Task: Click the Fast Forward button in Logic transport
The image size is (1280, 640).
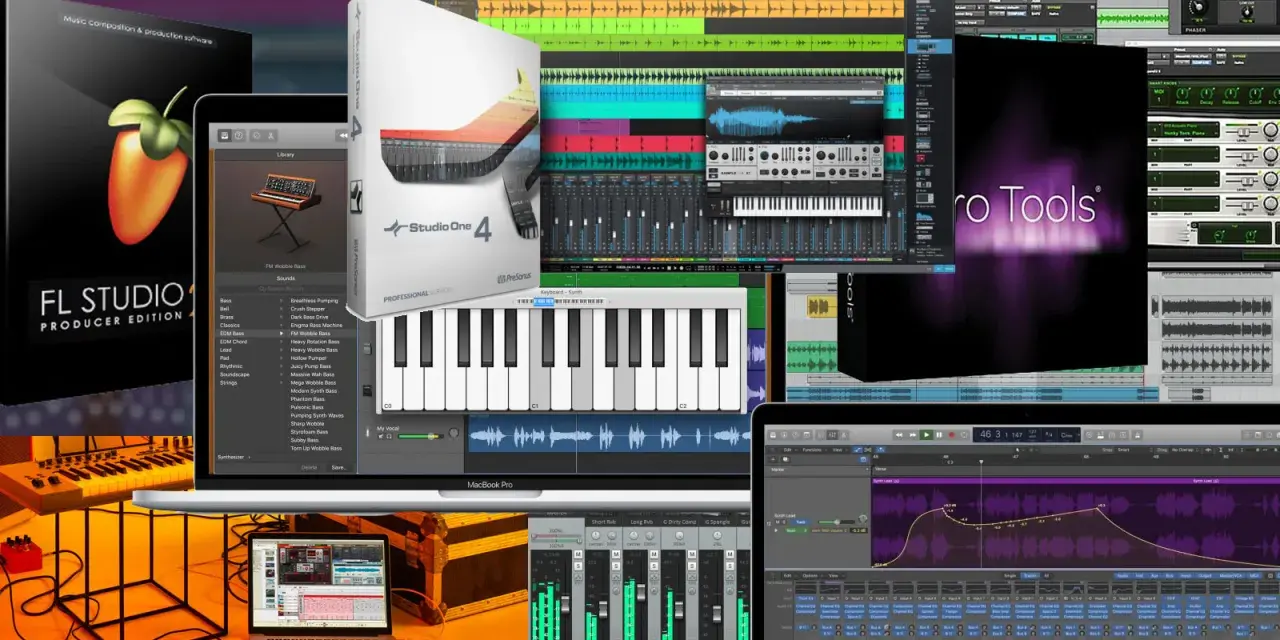Action: click(913, 435)
